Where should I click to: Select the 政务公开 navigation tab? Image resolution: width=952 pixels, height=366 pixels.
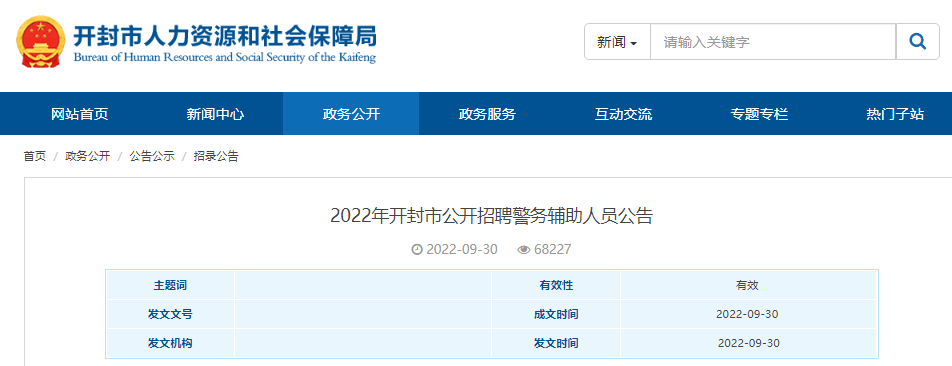(x=351, y=114)
